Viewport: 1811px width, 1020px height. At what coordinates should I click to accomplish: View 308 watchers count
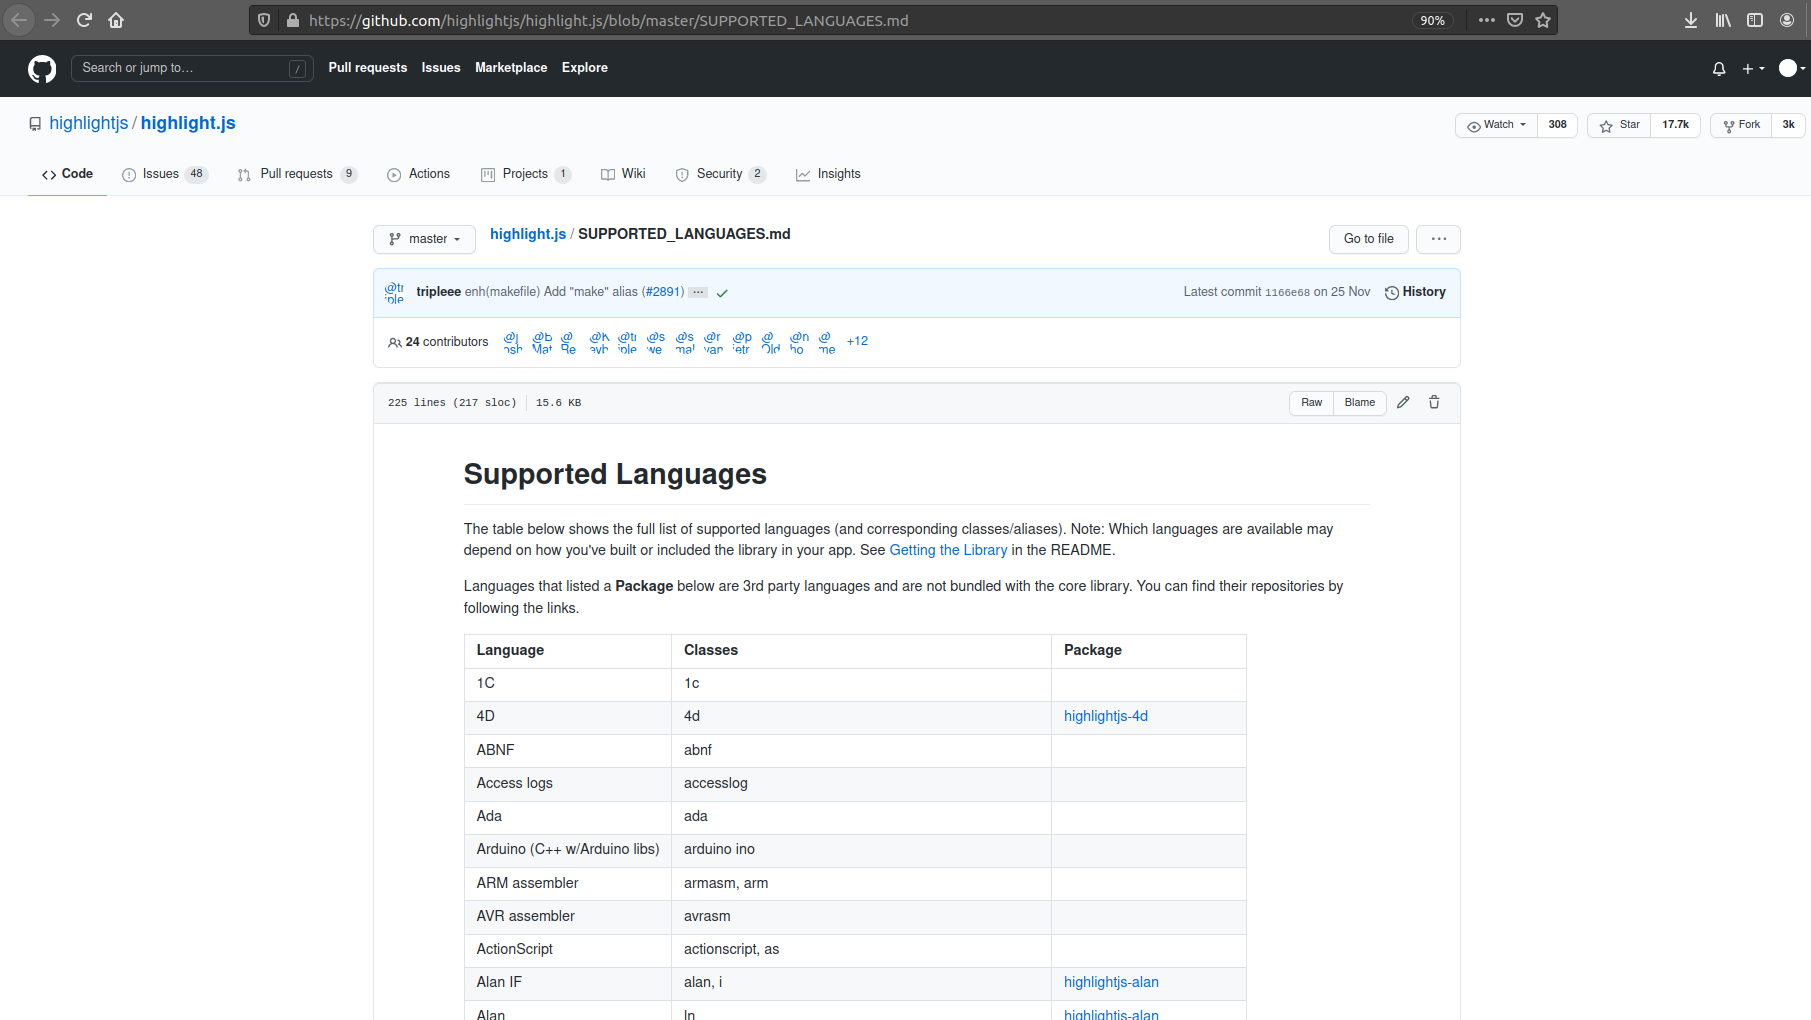[x=1557, y=125]
